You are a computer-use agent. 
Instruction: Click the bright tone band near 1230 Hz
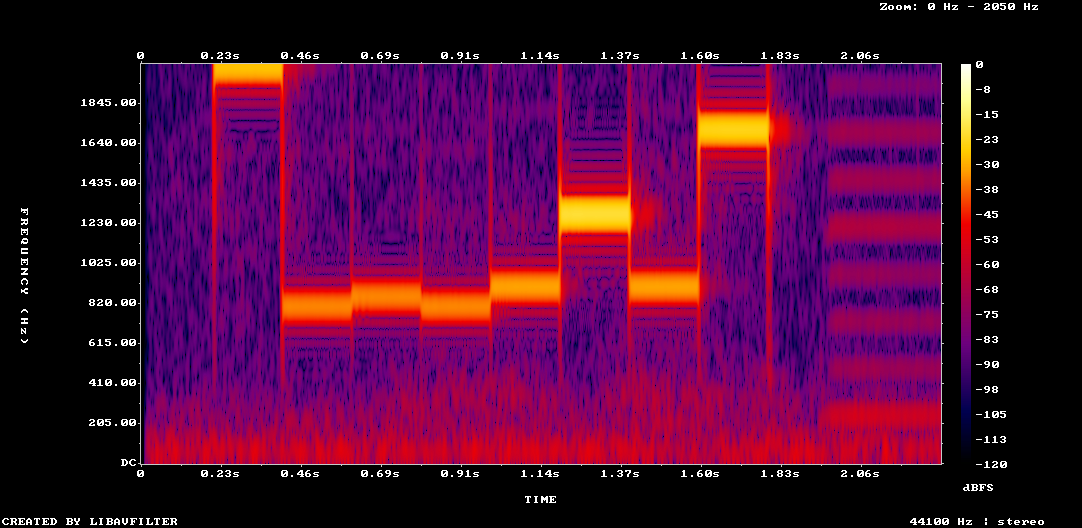[x=595, y=214]
